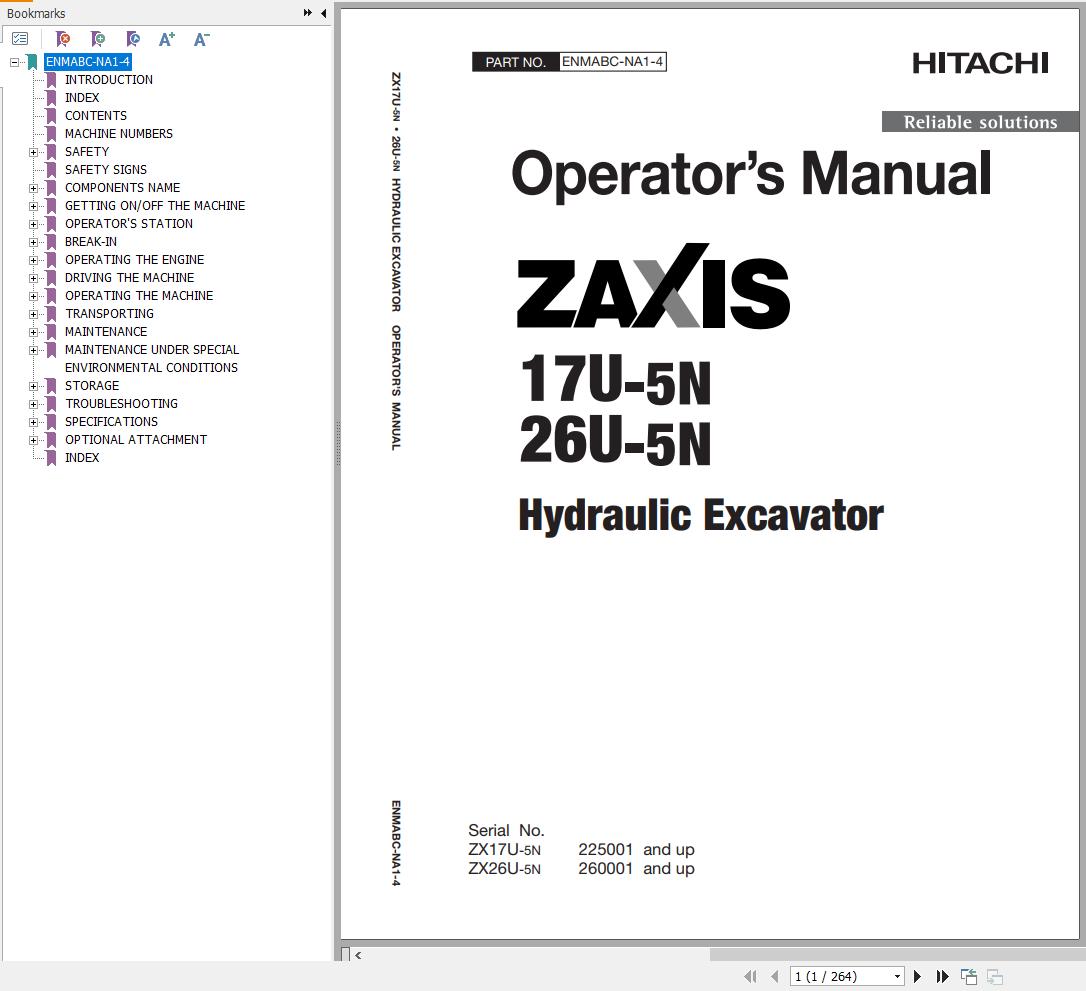
Task: Click the purple bookmark icon beside CONTENTS
Action: coord(51,116)
